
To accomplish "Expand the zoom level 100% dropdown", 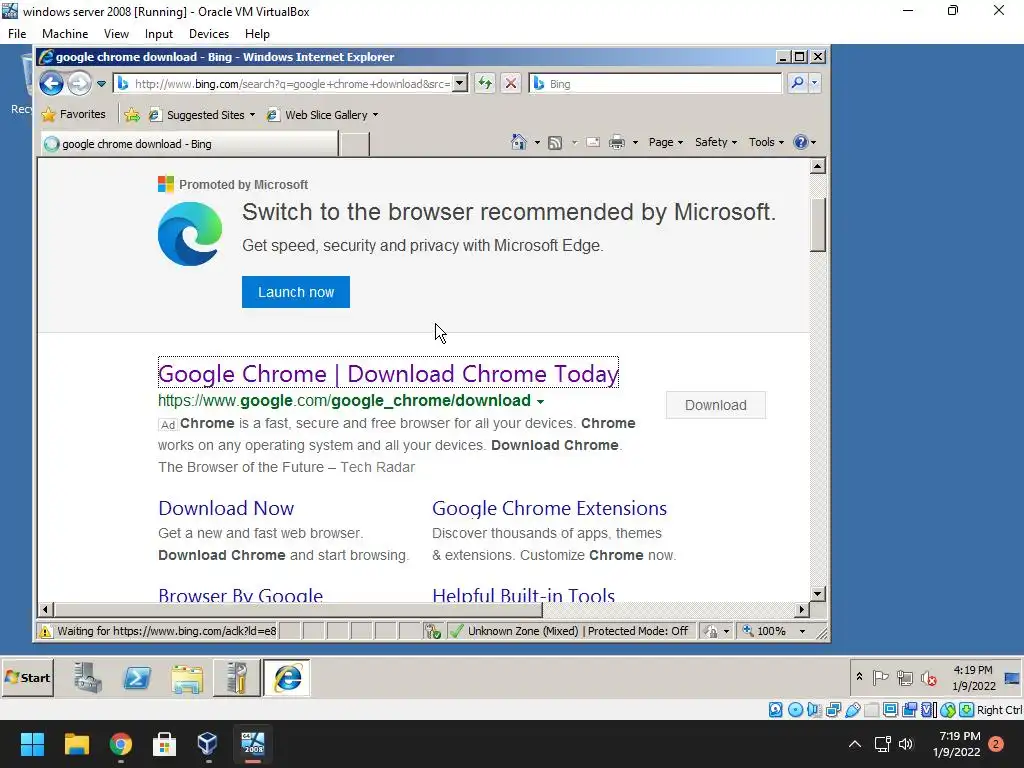I will [802, 631].
